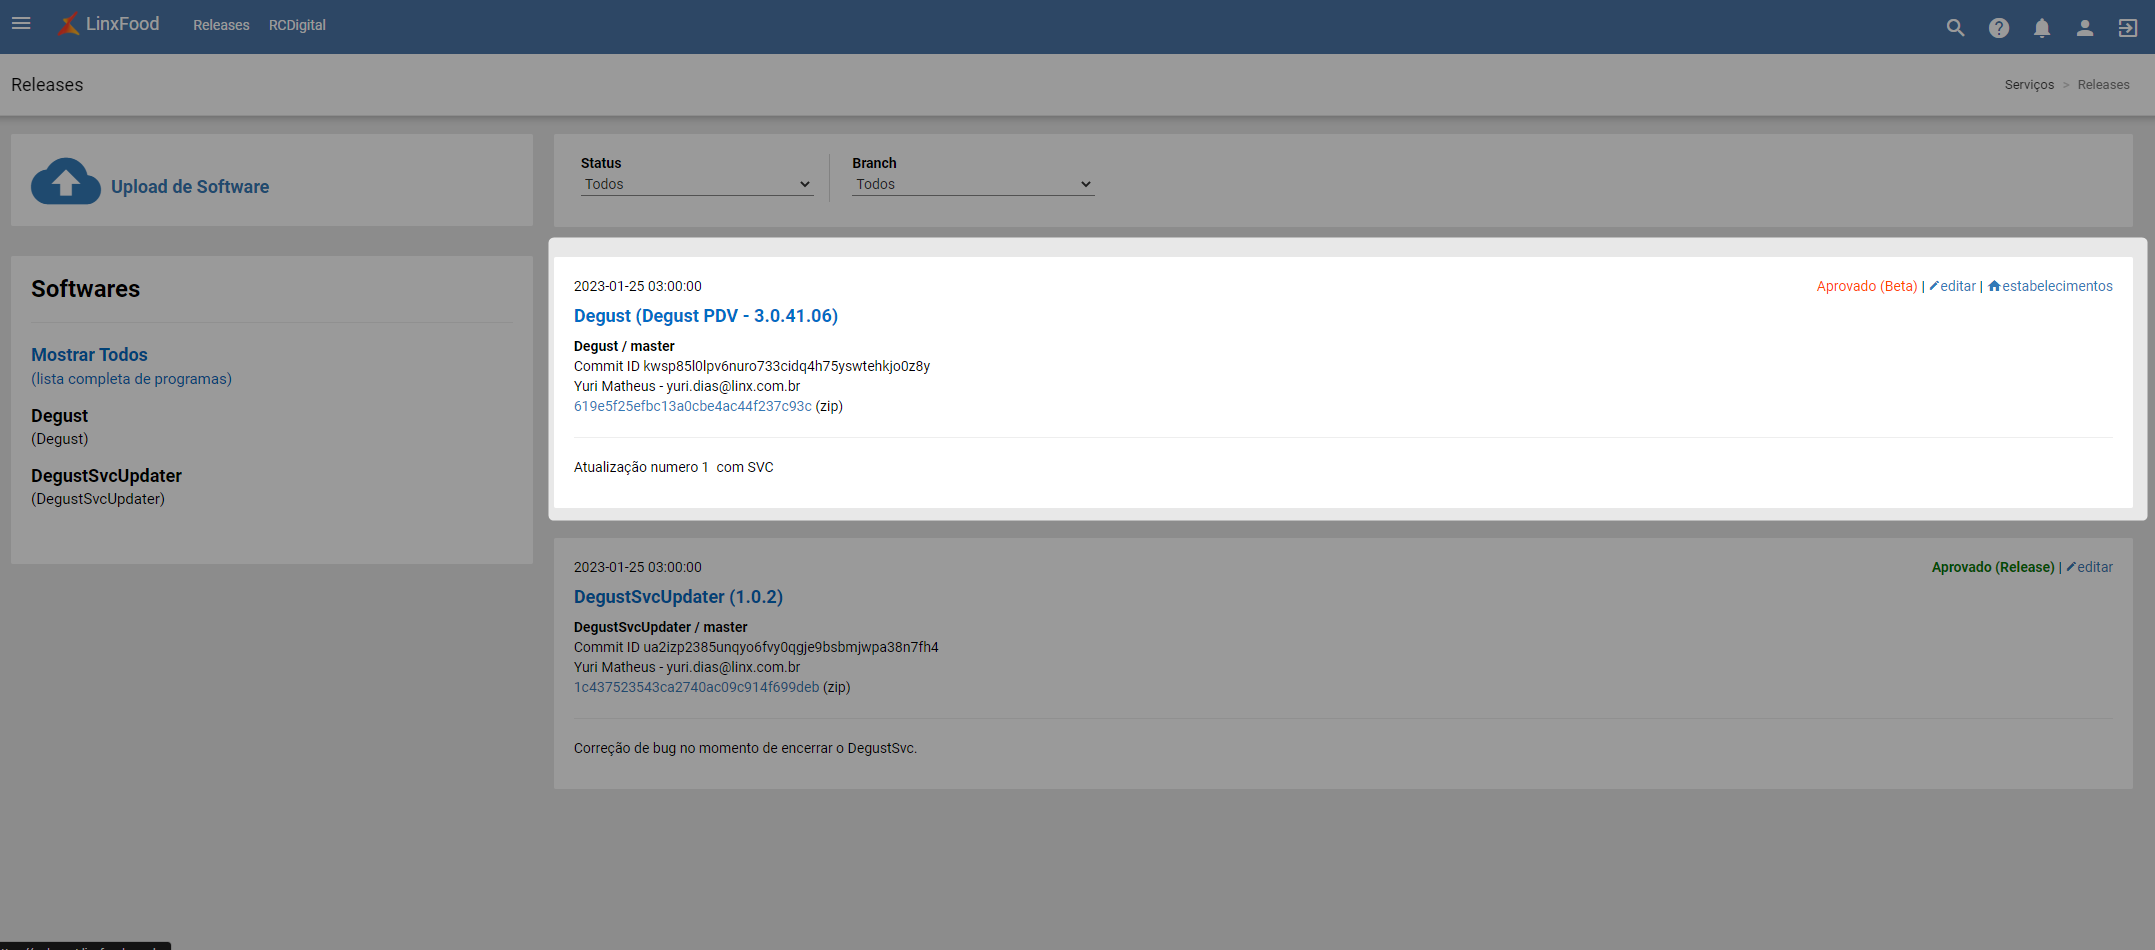Screen dimensions: 2155x950
Task: Click the Releases page title
Action: [x=47, y=85]
